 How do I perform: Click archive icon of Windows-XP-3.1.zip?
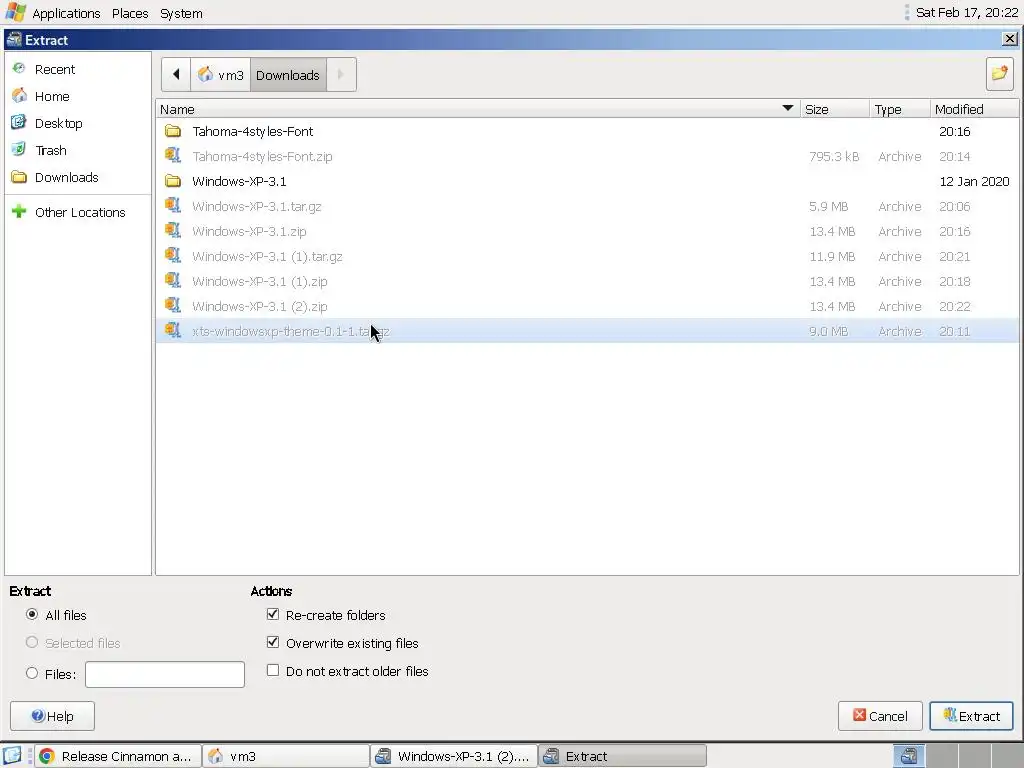click(173, 231)
